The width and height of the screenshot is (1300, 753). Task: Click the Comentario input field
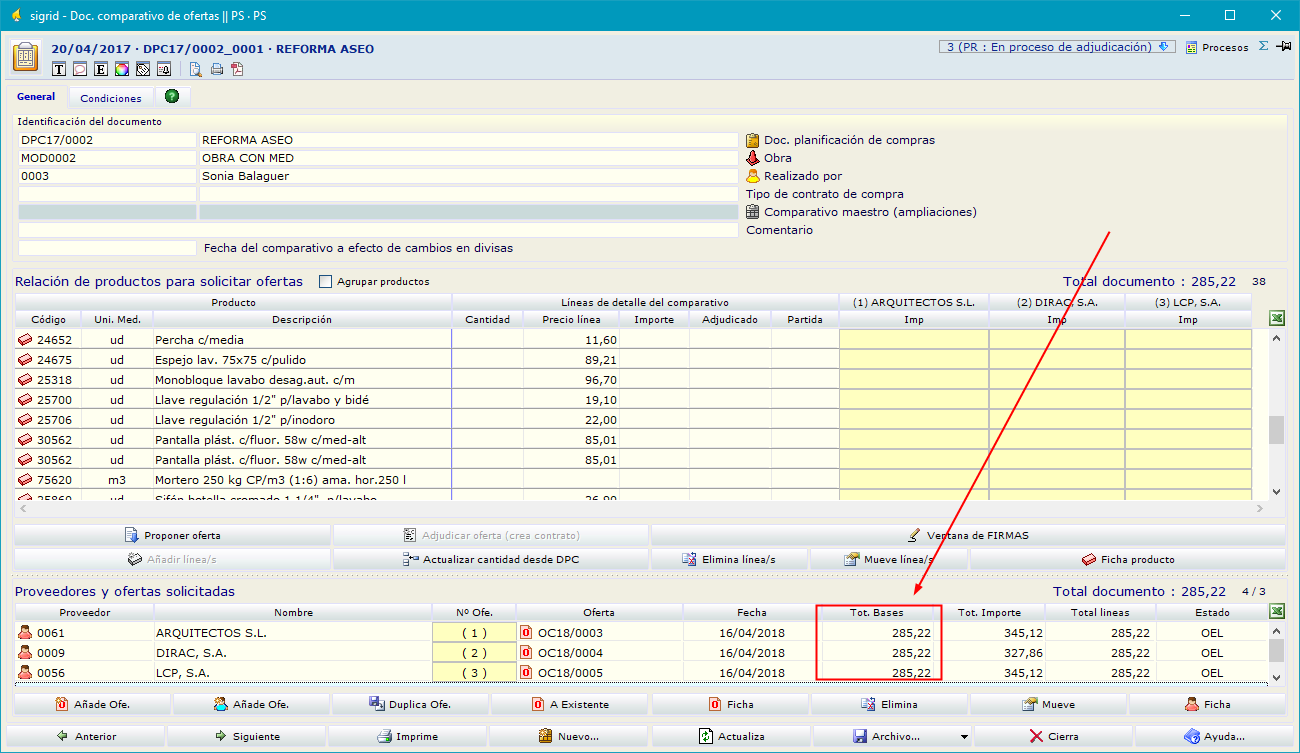tap(378, 230)
